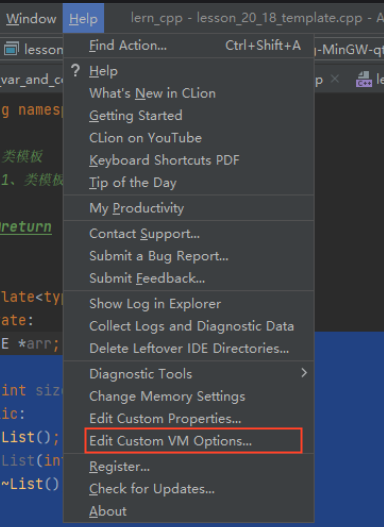The width and height of the screenshot is (384, 527).
Task: Click the Ctrl+Shift+A shortcut label
Action: click(x=263, y=45)
